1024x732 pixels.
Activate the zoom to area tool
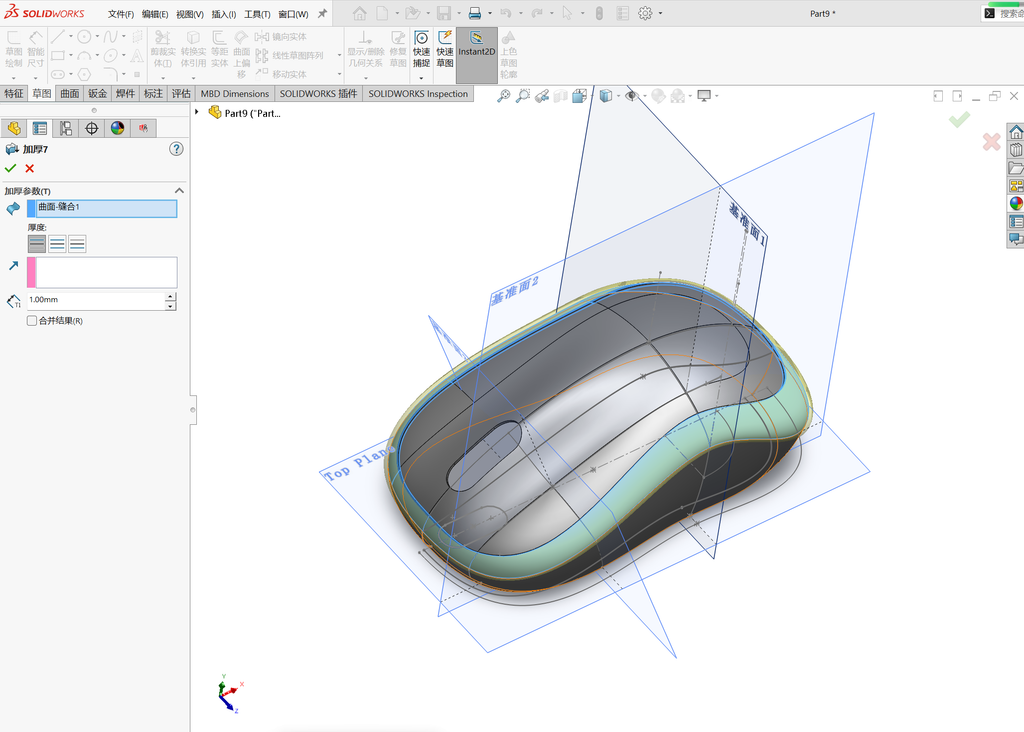[x=523, y=96]
